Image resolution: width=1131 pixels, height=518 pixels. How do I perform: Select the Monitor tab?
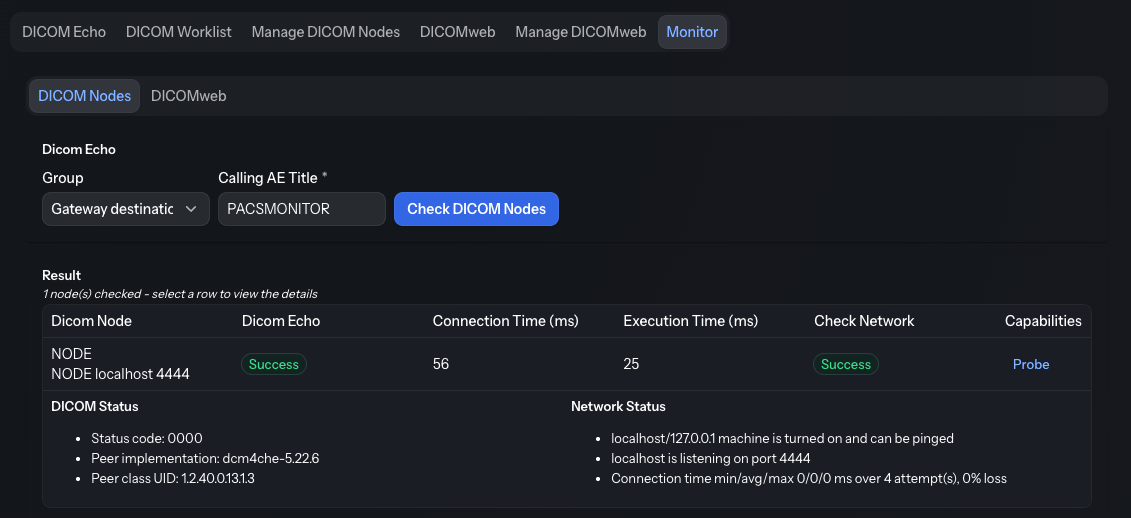coord(692,32)
